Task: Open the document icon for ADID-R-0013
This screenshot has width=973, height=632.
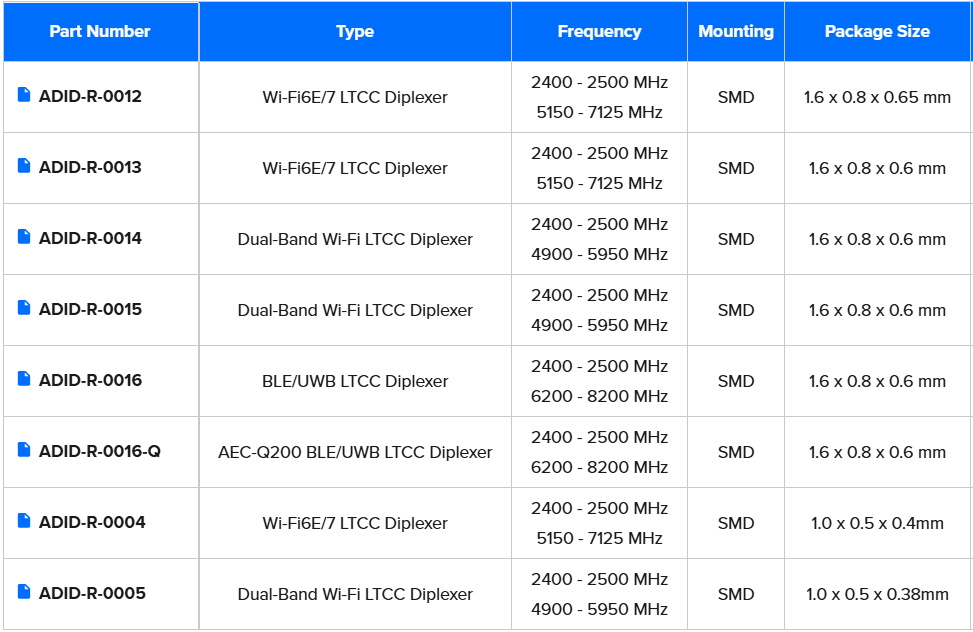Action: (24, 165)
